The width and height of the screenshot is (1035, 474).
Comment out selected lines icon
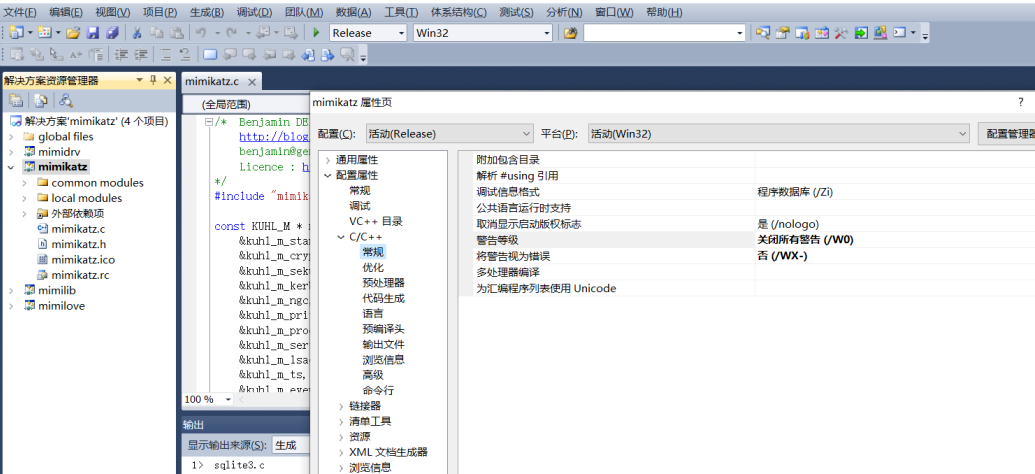165,55
